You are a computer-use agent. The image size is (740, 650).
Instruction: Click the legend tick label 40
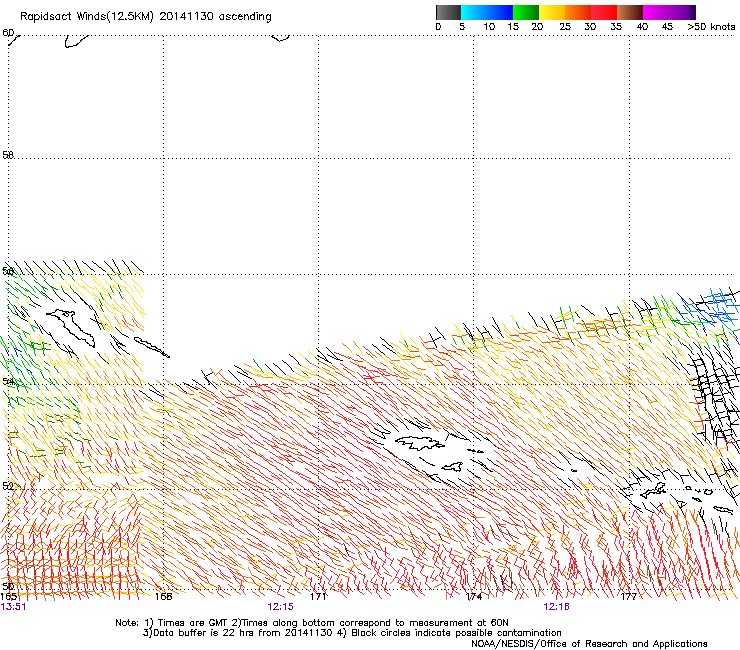[x=642, y=27]
